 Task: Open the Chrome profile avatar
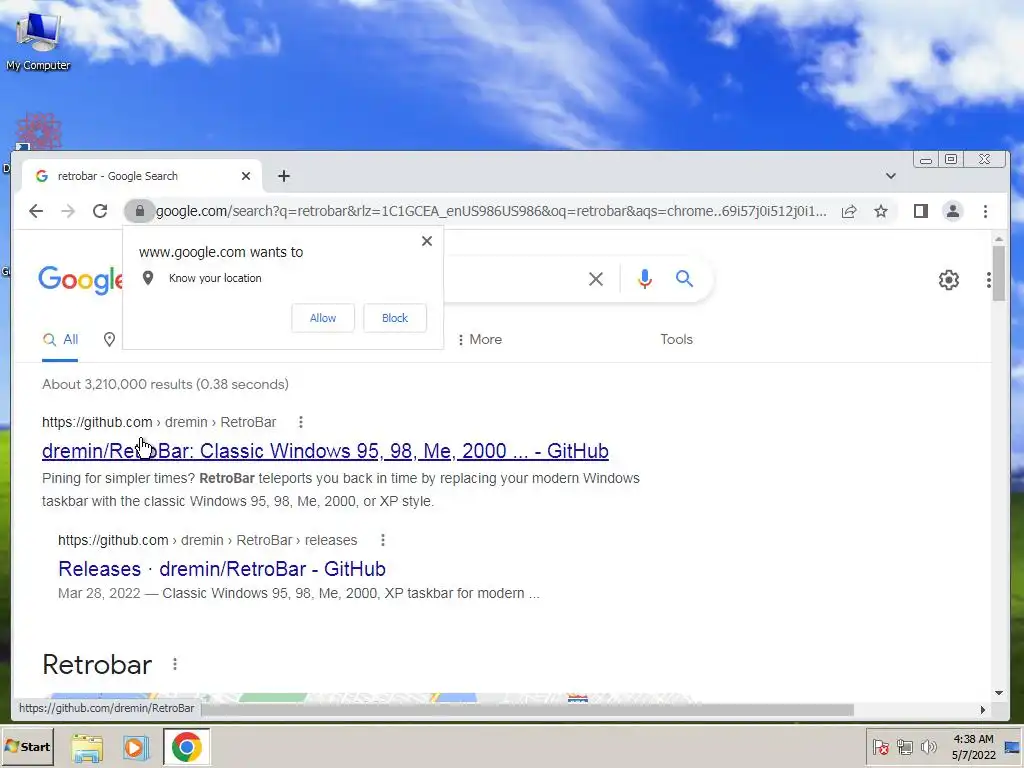pyautogui.click(x=953, y=211)
